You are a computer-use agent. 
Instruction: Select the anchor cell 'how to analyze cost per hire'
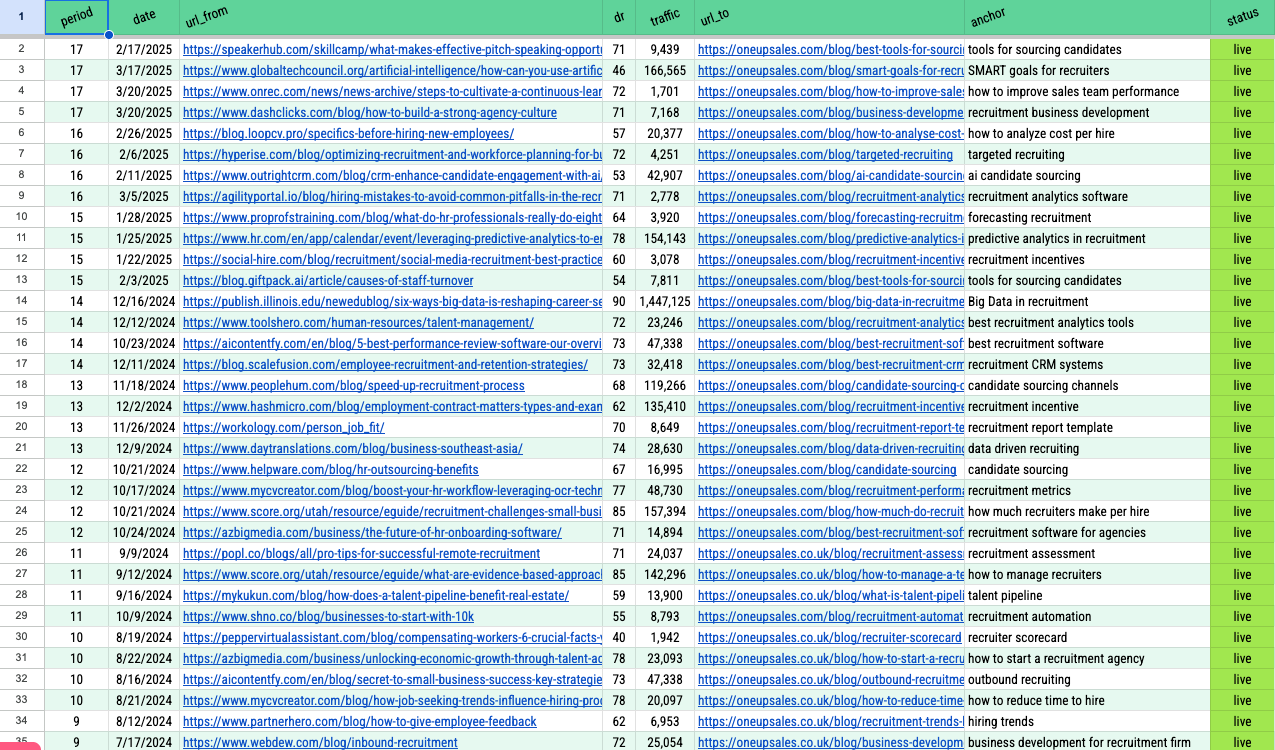coord(1087,133)
